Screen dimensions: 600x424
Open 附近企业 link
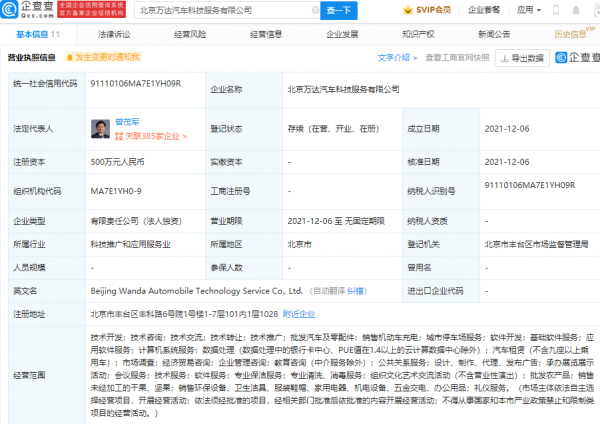pyautogui.click(x=299, y=314)
